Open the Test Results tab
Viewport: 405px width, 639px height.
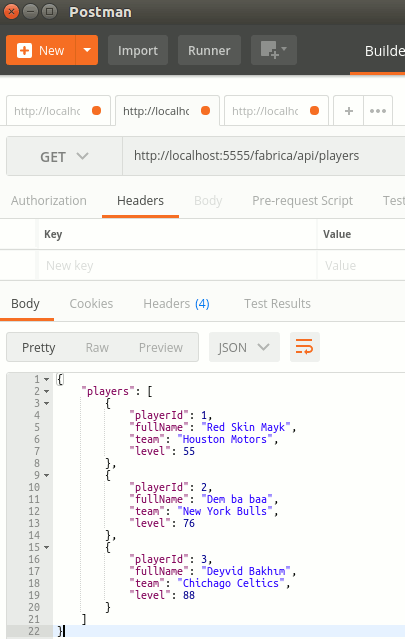coord(277,304)
